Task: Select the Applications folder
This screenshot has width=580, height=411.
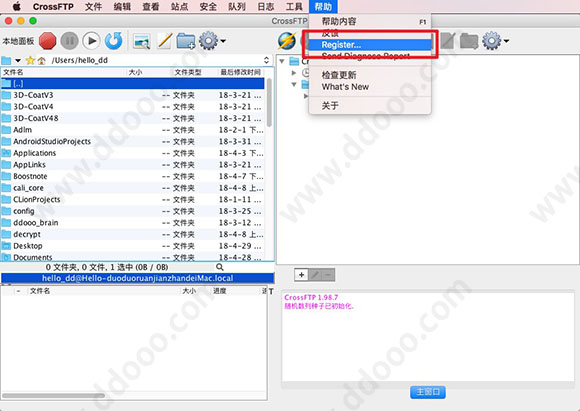Action: pyautogui.click(x=133, y=153)
